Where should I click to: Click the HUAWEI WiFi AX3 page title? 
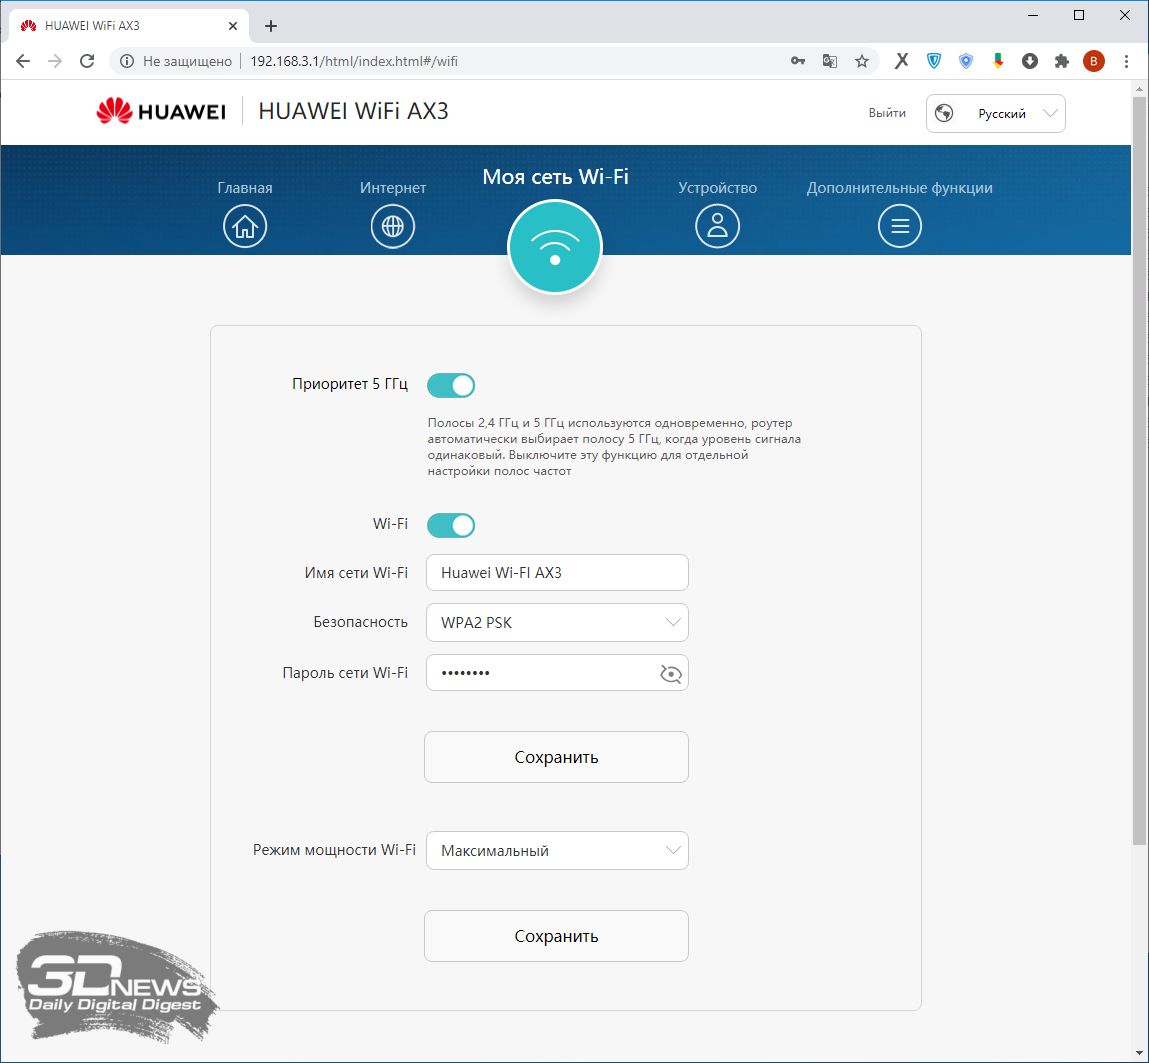pyautogui.click(x=353, y=111)
